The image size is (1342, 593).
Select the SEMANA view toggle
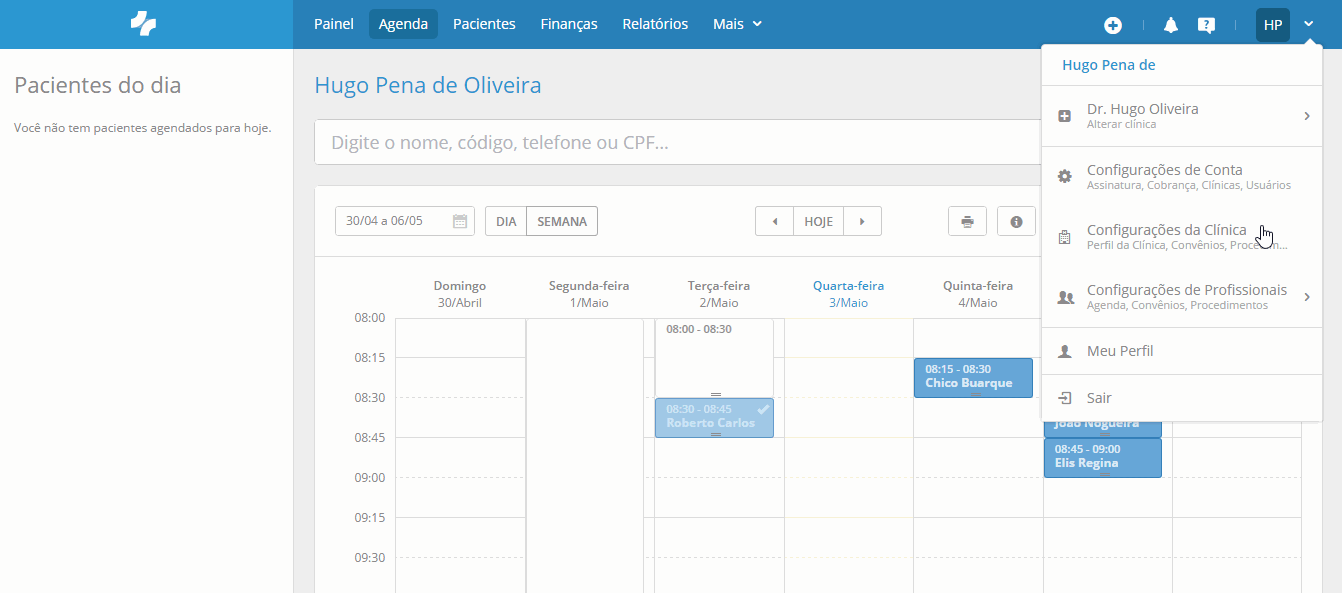click(561, 220)
